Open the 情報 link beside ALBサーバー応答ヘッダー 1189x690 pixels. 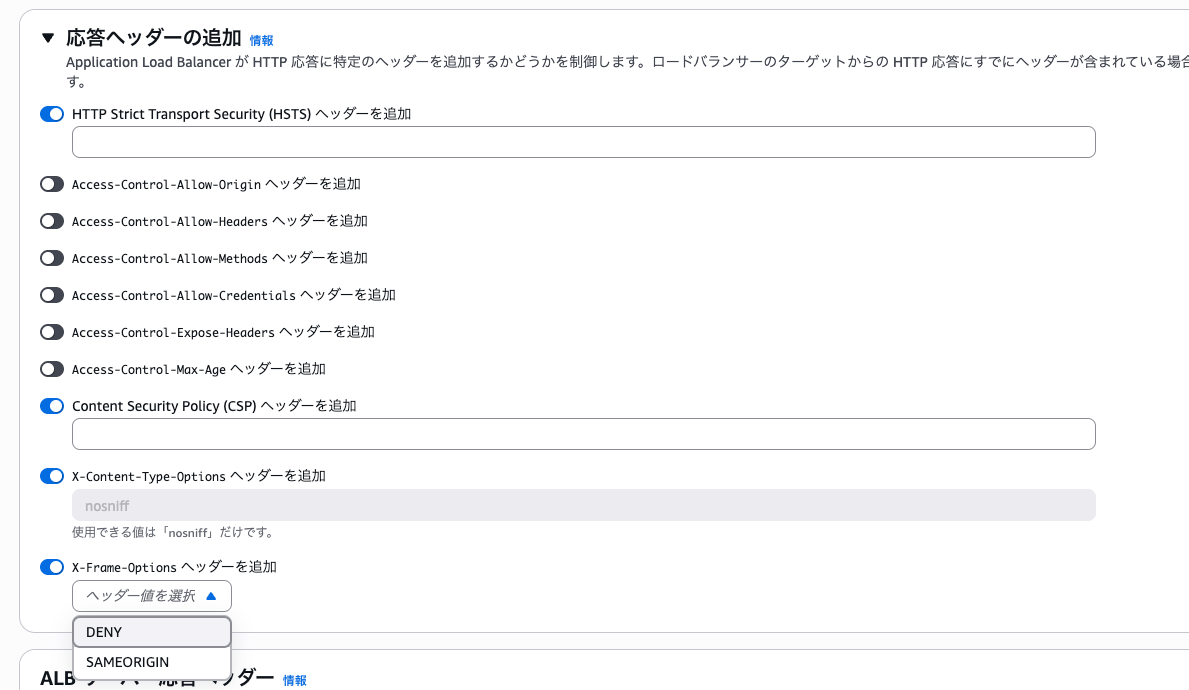click(293, 680)
